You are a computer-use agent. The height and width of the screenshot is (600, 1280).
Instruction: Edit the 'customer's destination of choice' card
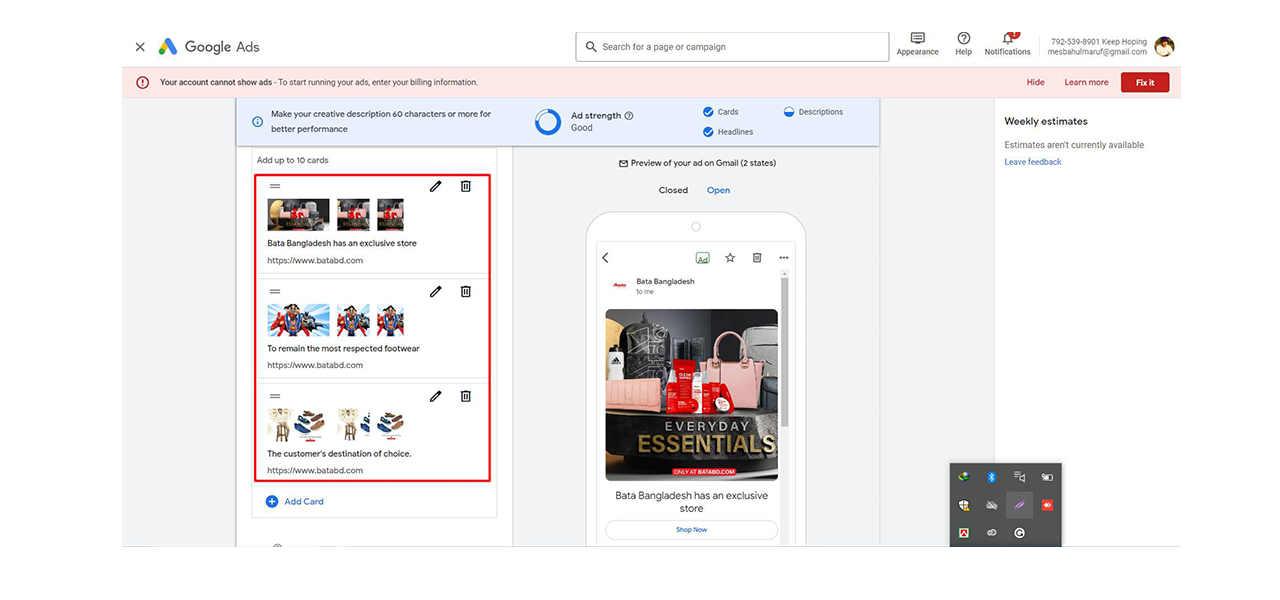435,396
